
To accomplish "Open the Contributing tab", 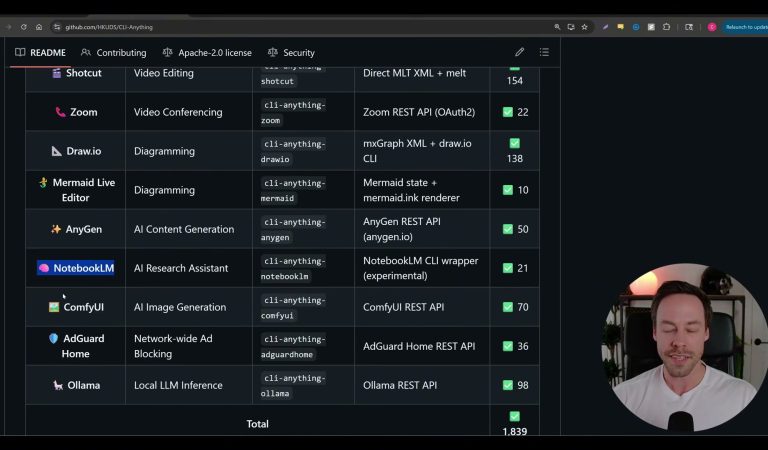I will pos(114,52).
